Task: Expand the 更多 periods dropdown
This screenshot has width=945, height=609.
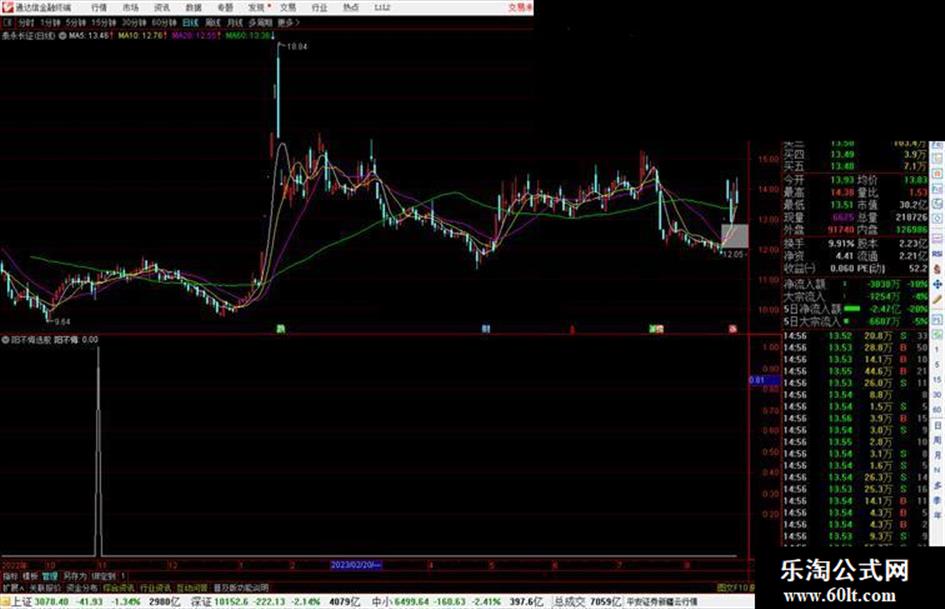Action: pos(289,23)
